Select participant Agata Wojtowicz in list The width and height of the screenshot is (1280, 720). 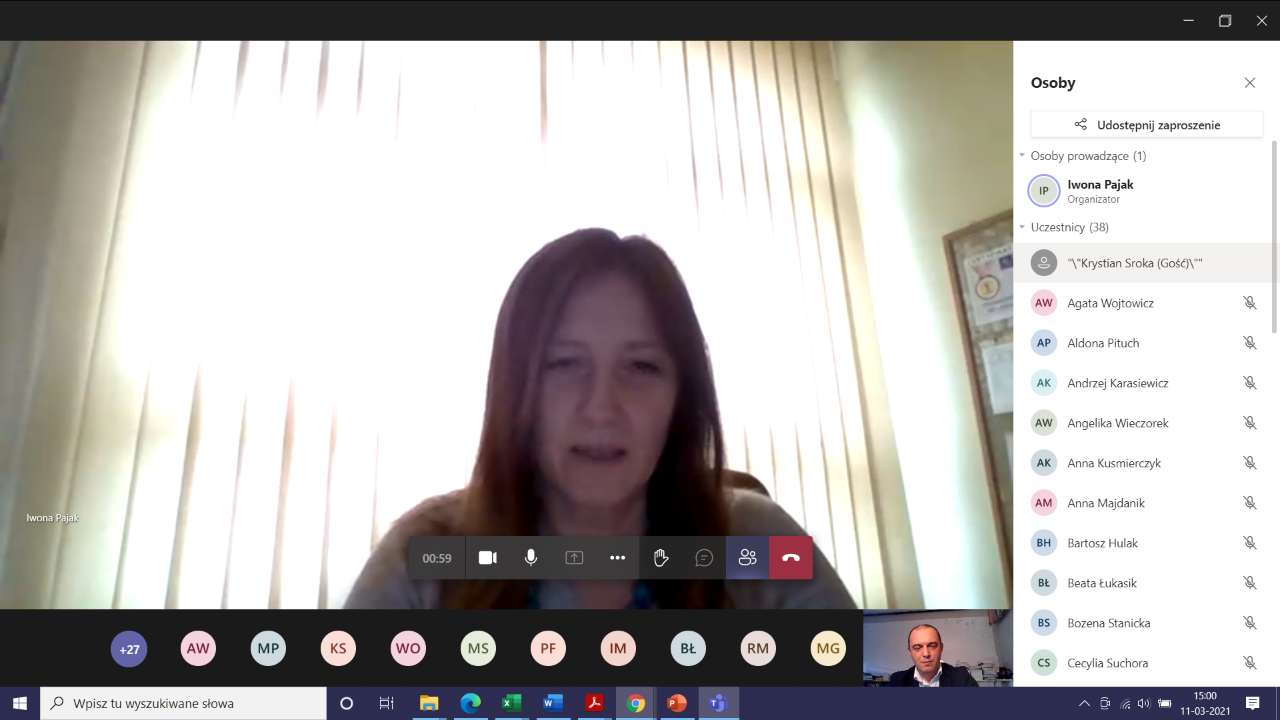(1110, 303)
